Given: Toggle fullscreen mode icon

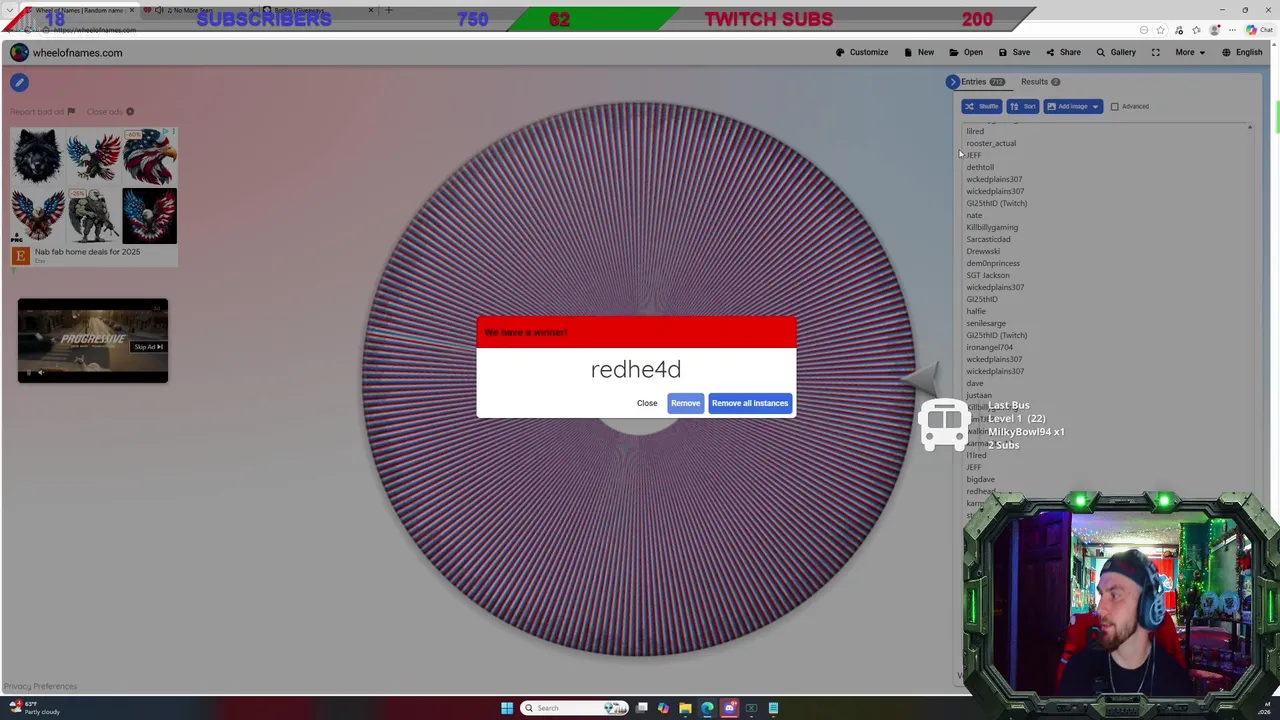Looking at the screenshot, I should point(1155,53).
